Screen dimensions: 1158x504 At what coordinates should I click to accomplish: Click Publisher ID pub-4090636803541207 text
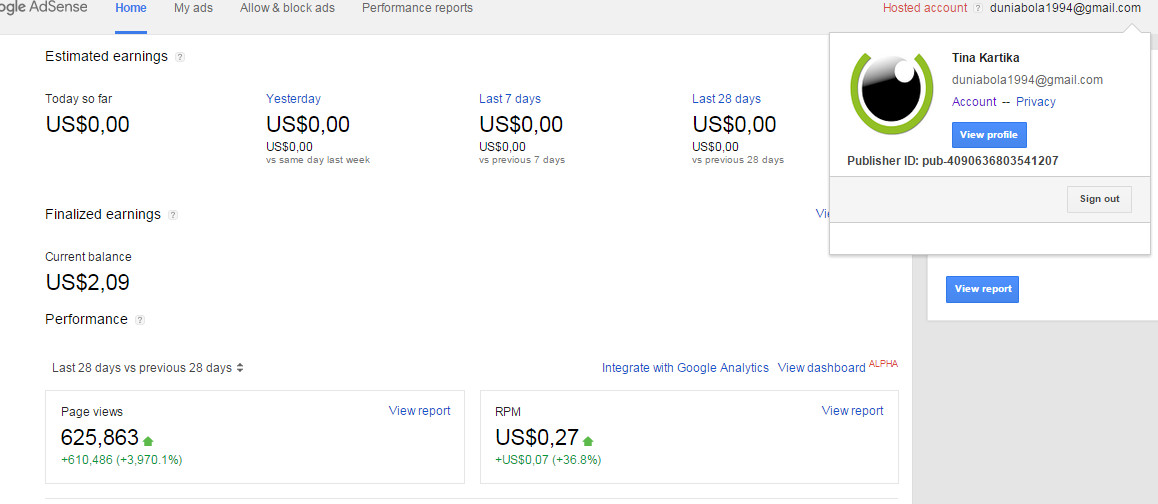pyautogui.click(x=953, y=160)
